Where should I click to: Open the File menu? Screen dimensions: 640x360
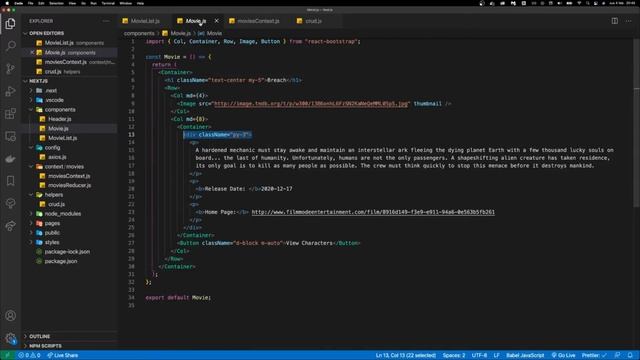pos(31,3)
